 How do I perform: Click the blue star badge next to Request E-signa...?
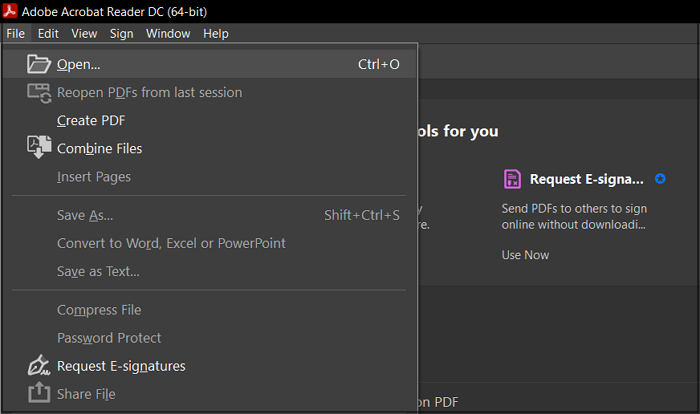coord(660,179)
